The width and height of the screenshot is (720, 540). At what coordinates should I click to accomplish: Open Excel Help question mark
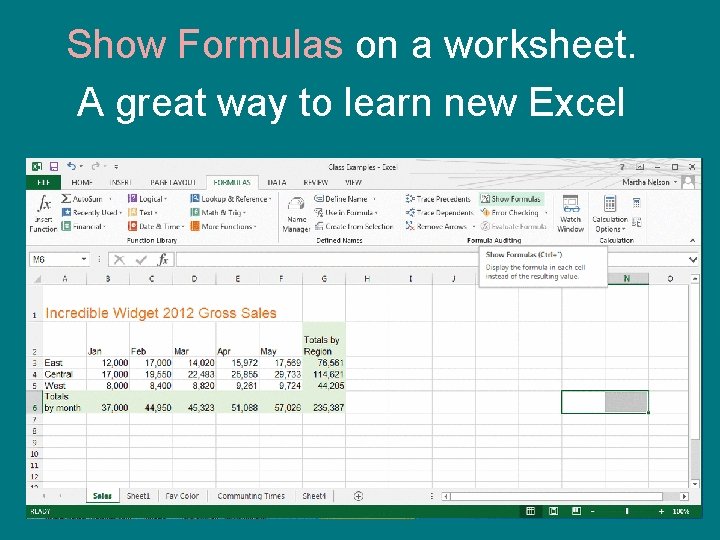(622, 167)
